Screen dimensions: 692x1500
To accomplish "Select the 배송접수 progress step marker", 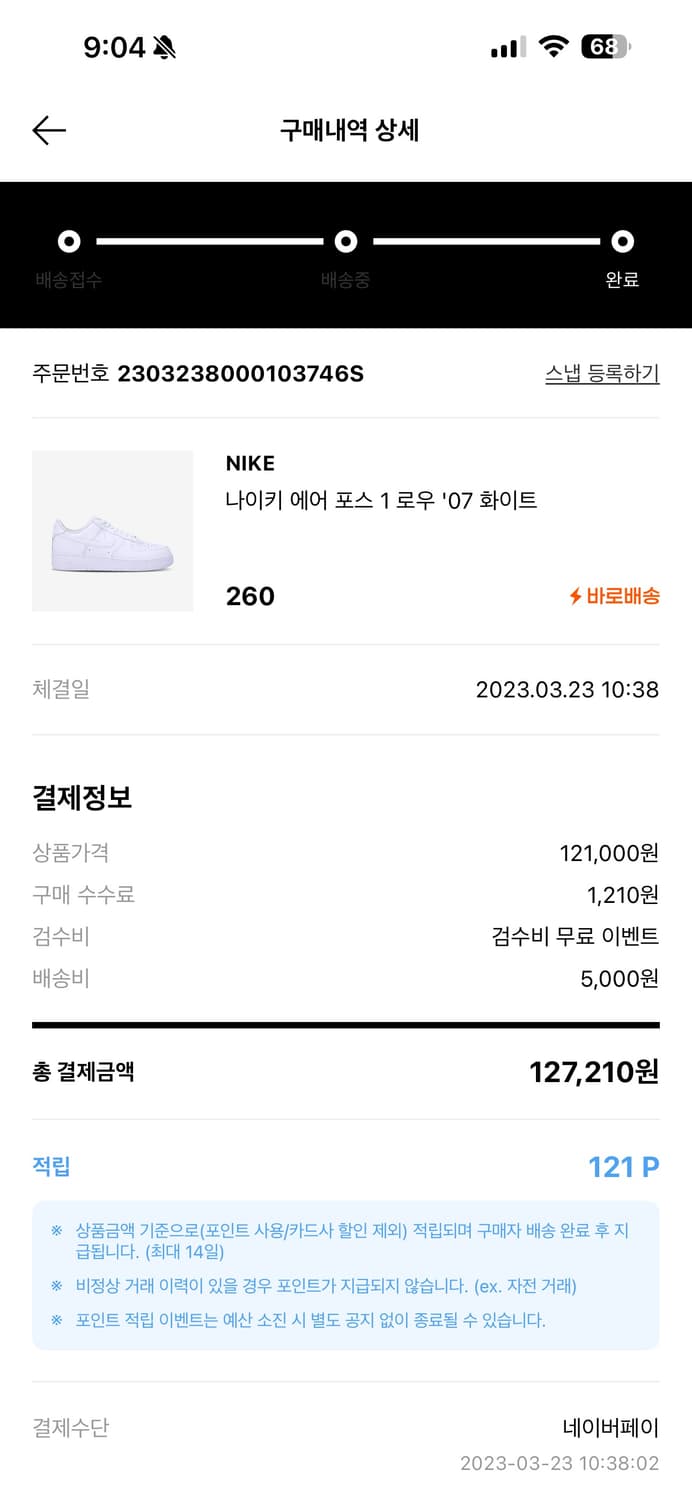I will tap(69, 241).
